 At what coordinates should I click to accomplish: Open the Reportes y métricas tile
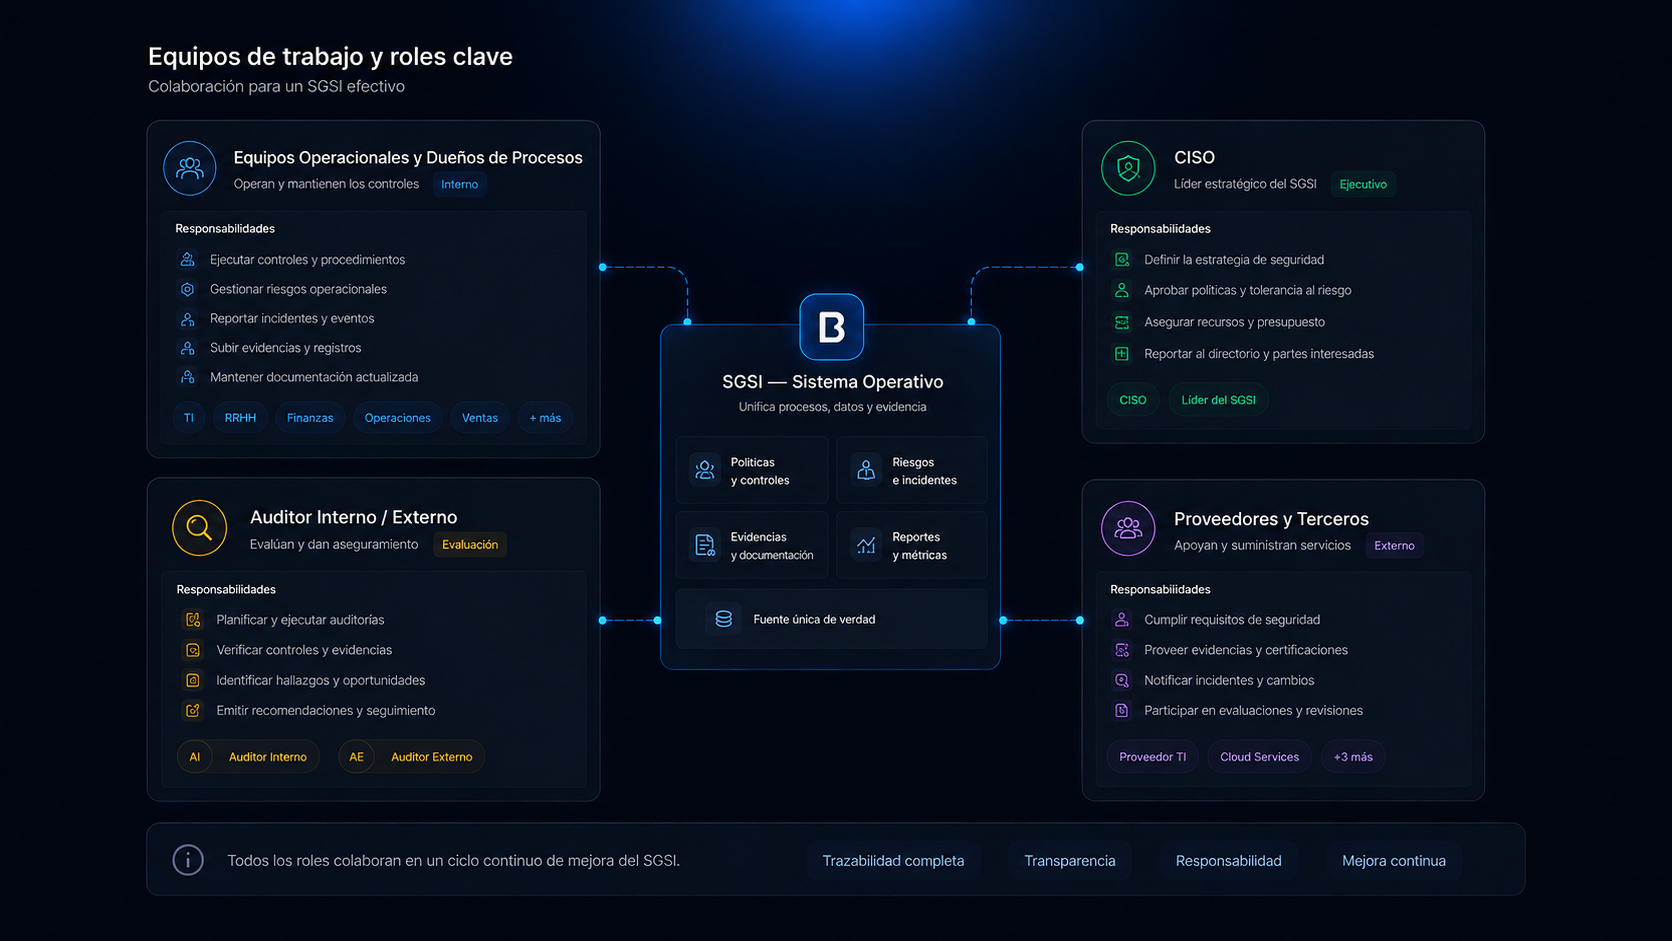point(912,545)
